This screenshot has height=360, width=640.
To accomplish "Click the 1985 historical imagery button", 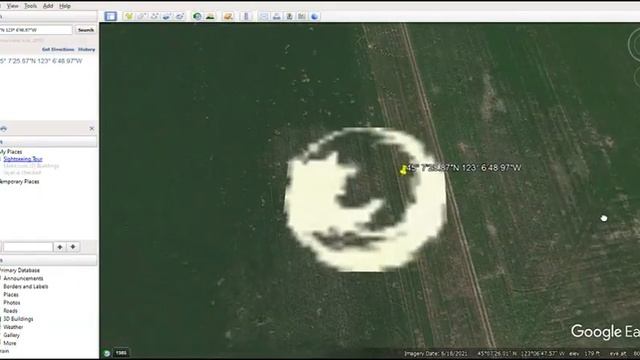I will (x=121, y=353).
